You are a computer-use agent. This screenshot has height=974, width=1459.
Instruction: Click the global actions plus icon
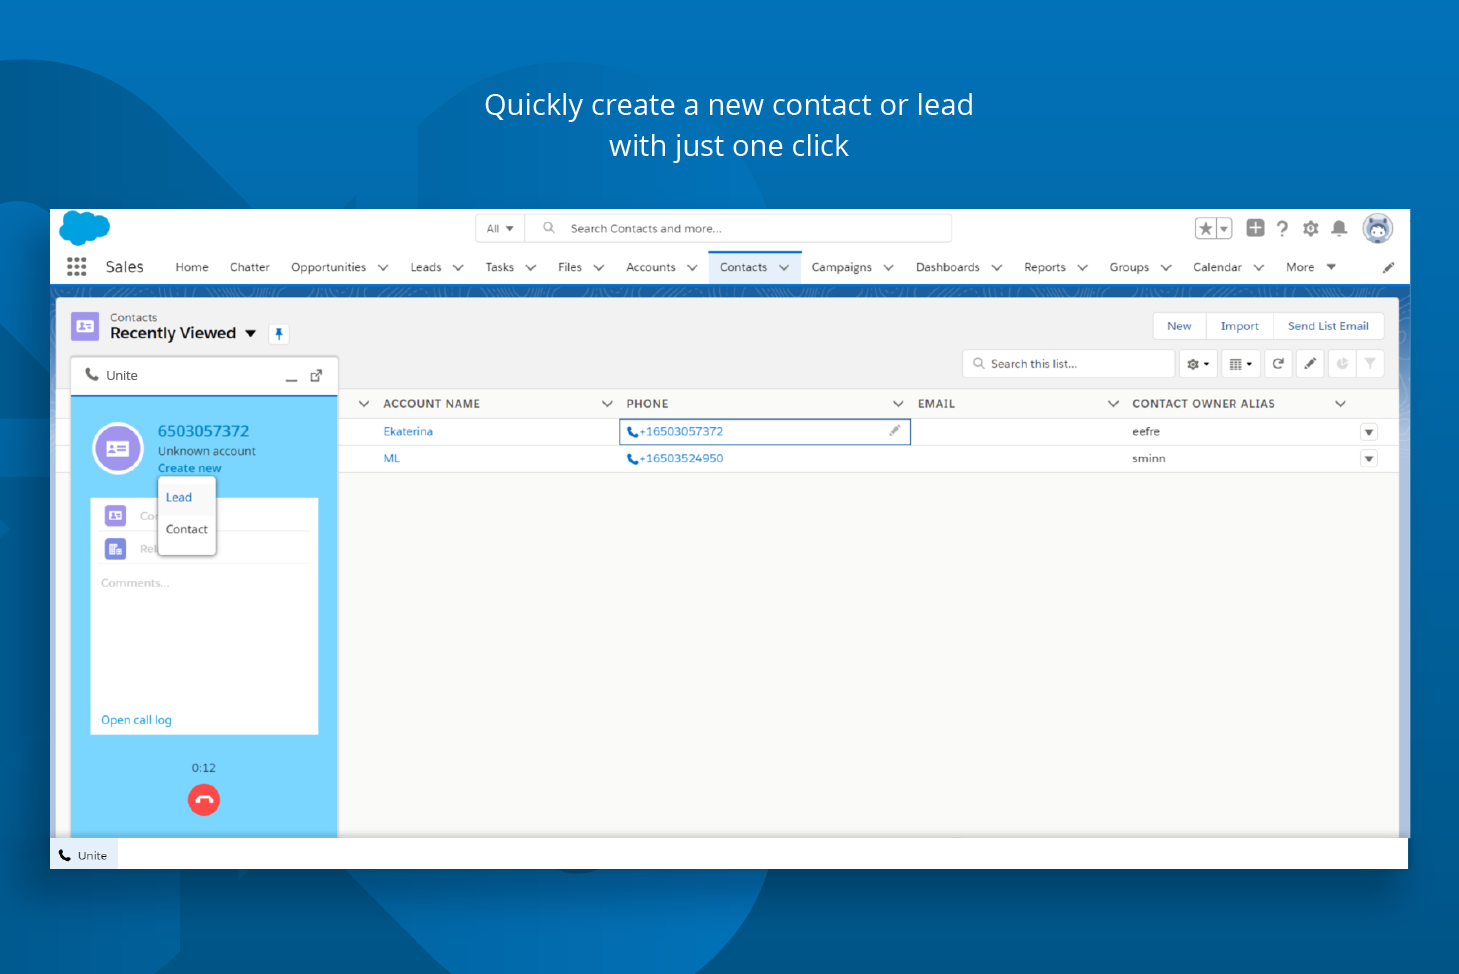[1255, 228]
